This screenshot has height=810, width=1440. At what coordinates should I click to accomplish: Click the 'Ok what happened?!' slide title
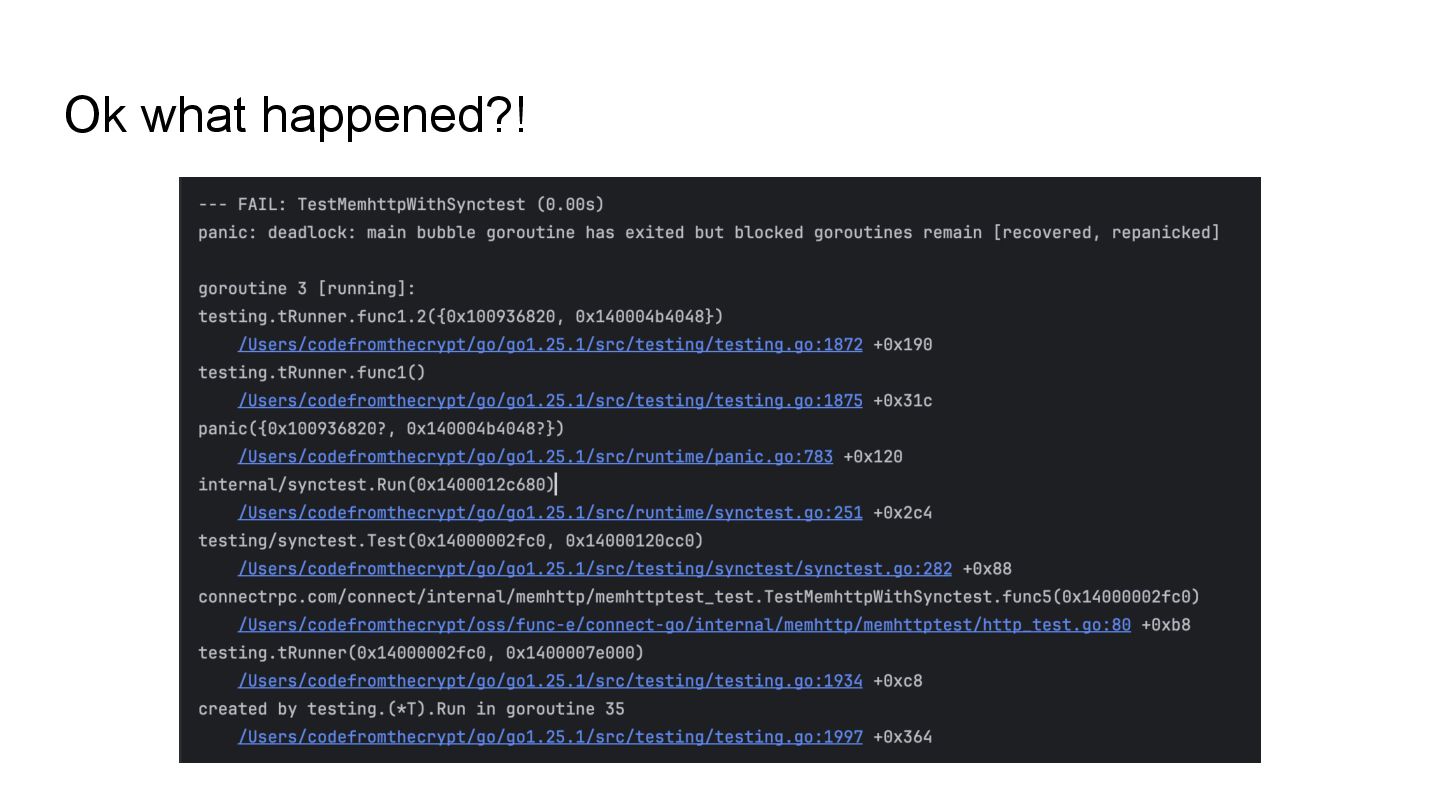(295, 116)
